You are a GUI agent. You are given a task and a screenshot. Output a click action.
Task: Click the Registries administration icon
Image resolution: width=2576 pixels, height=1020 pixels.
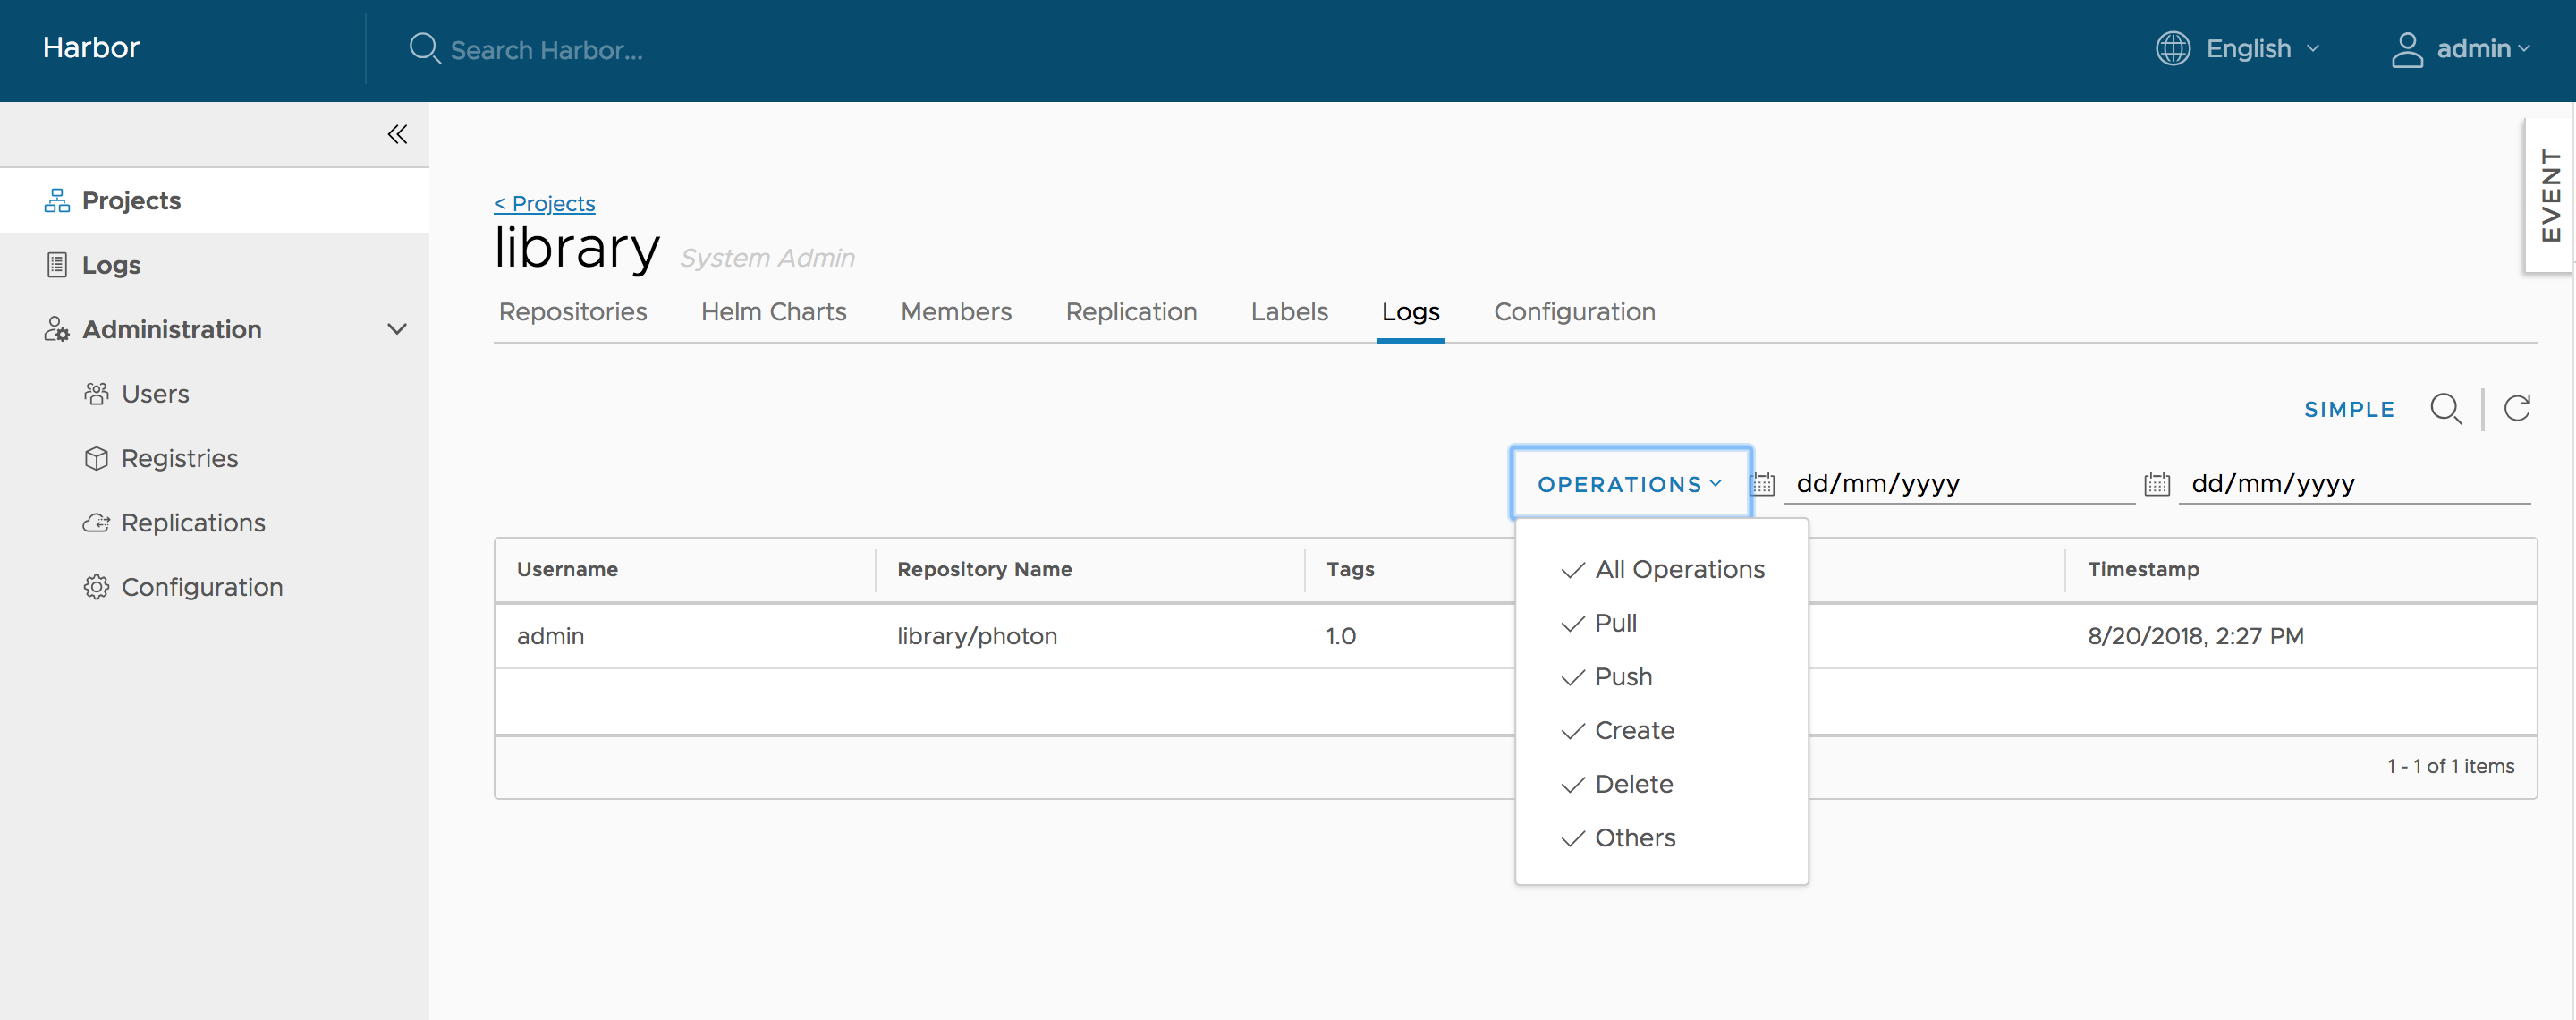click(96, 458)
